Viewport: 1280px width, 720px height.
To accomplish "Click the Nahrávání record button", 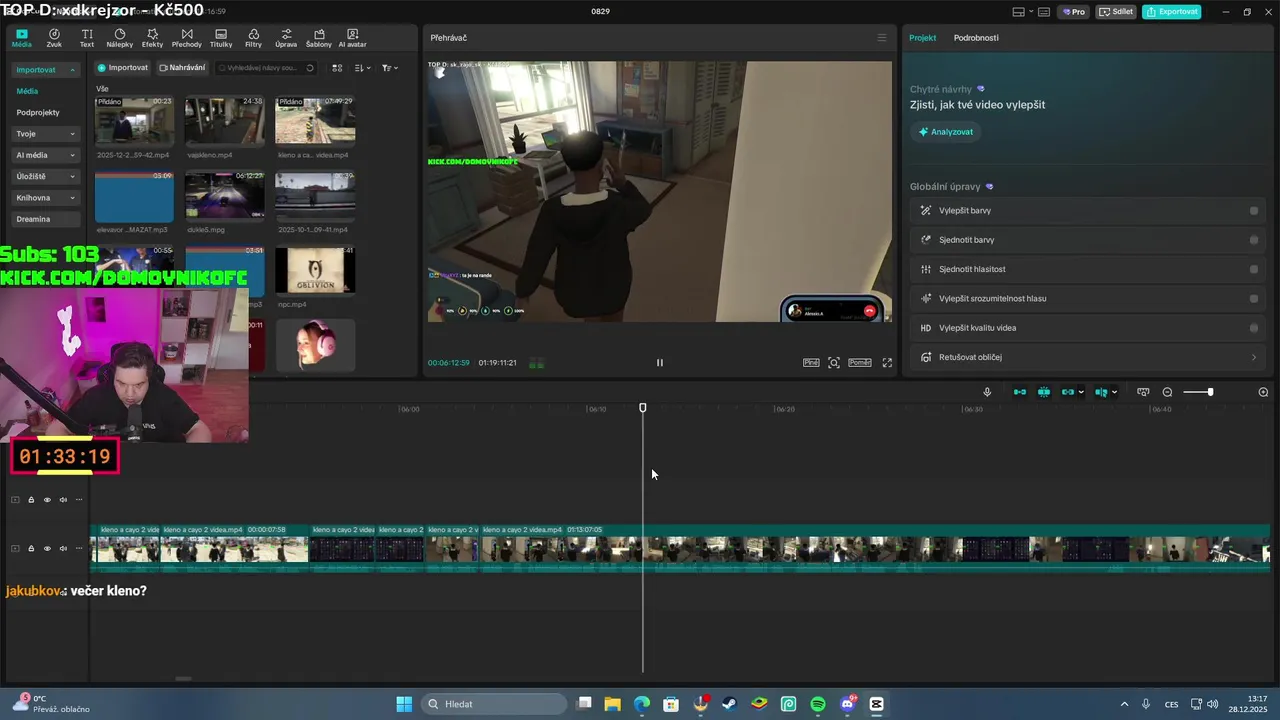I will click(182, 68).
